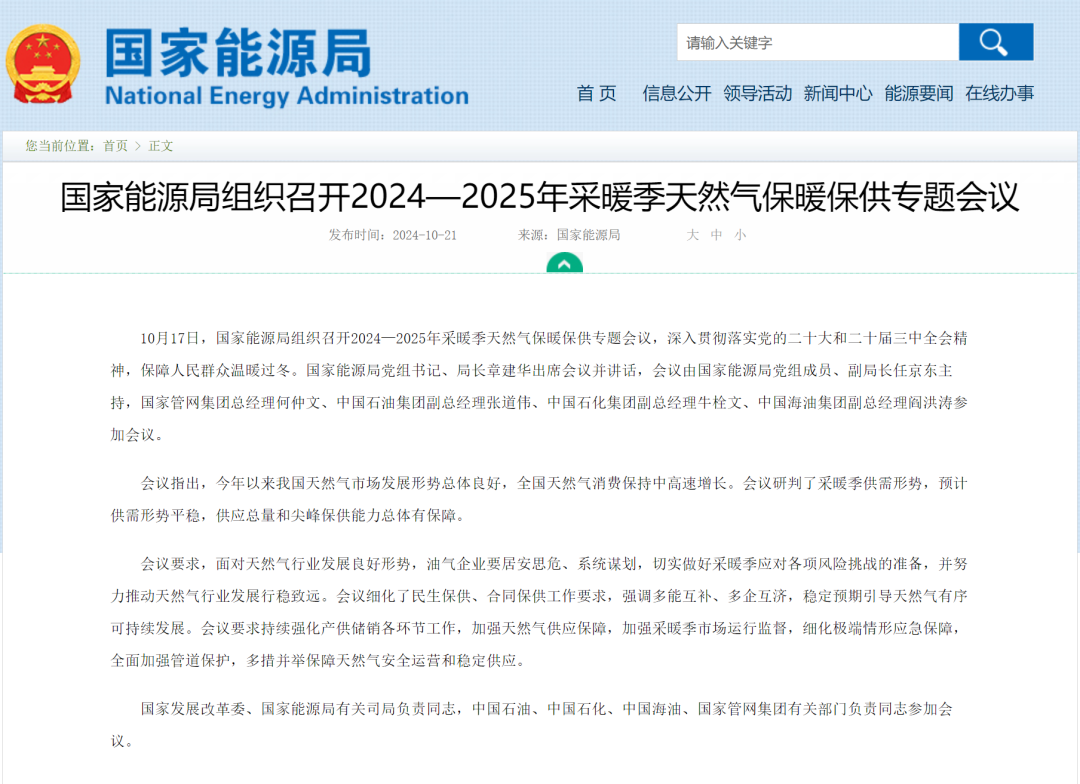Click paragraph starting with 会议要求
This screenshot has height=784, width=1080.
[539, 612]
